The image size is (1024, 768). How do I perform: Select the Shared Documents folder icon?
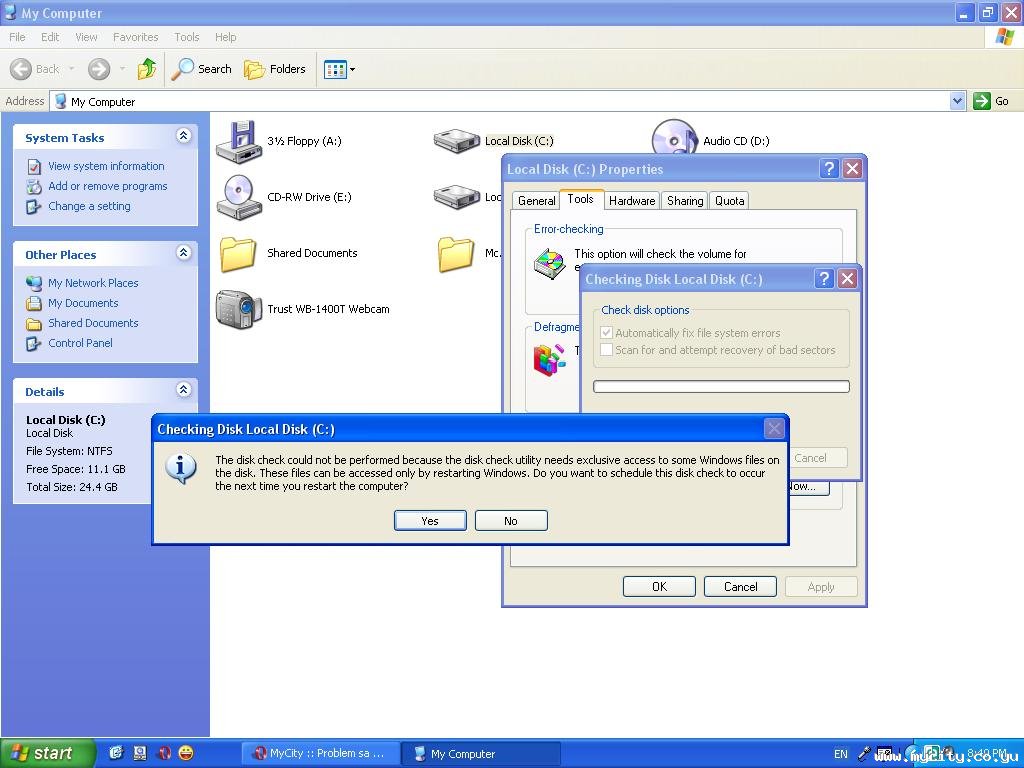(238, 253)
